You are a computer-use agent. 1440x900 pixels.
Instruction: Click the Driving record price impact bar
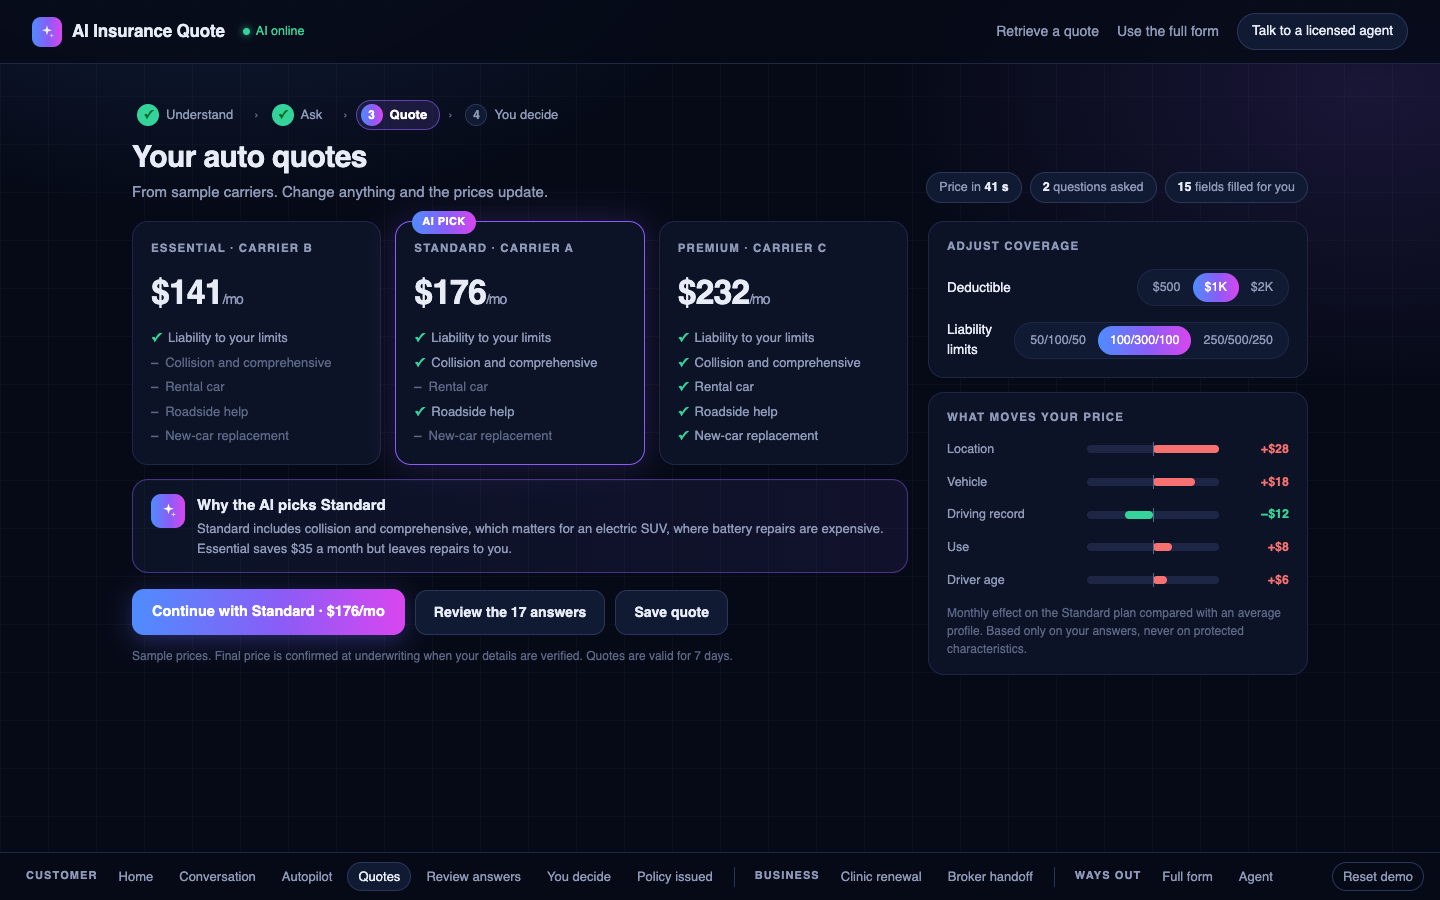pyautogui.click(x=1153, y=515)
